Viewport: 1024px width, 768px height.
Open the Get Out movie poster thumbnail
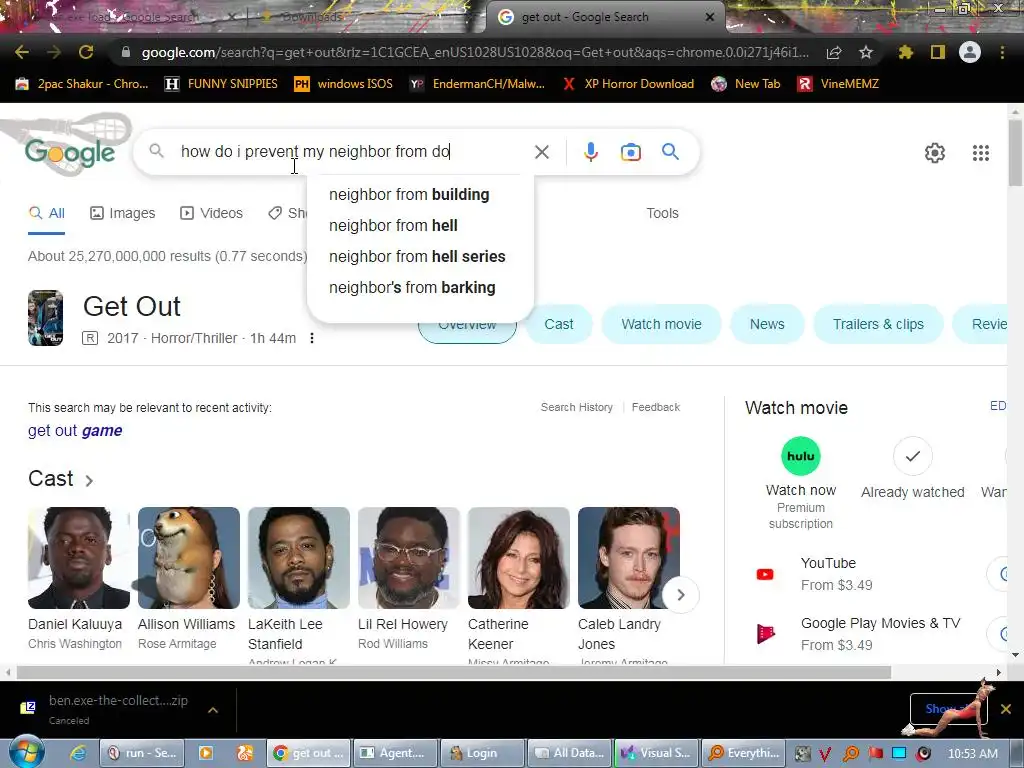click(45, 318)
